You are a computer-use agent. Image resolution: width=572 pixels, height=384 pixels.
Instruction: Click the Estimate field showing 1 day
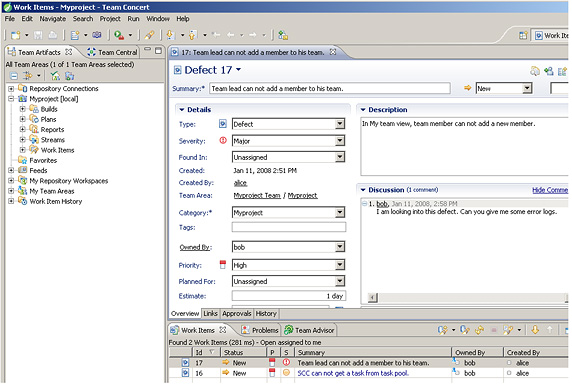point(289,296)
